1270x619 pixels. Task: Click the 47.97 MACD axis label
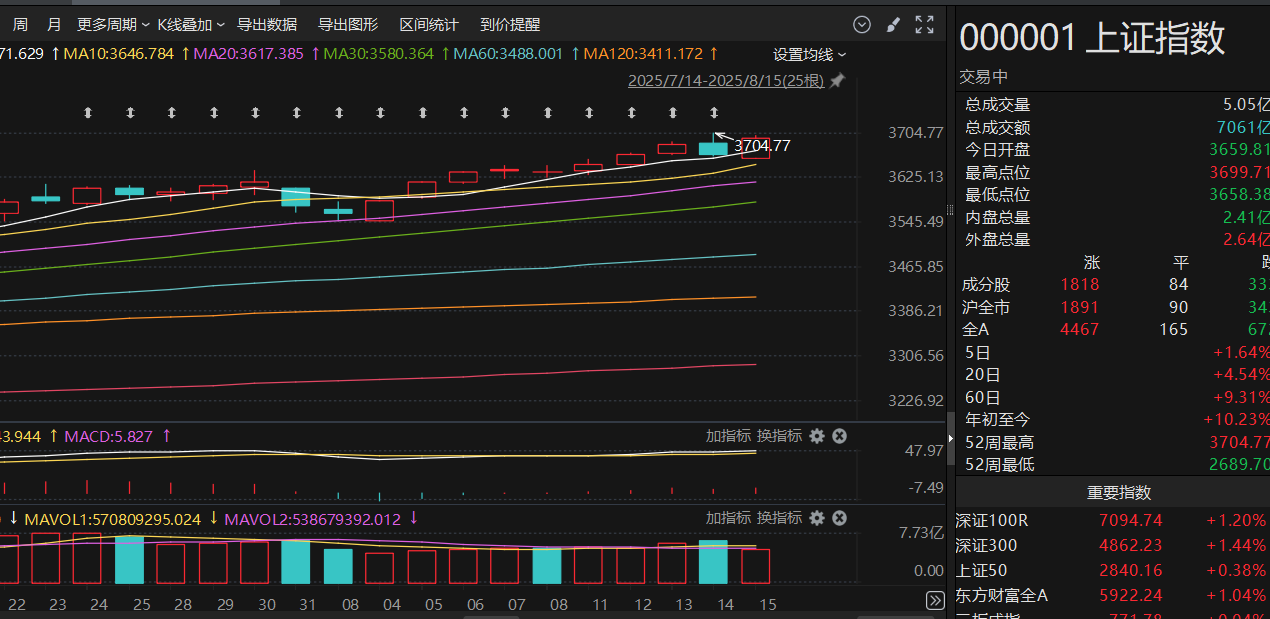pyautogui.click(x=924, y=451)
